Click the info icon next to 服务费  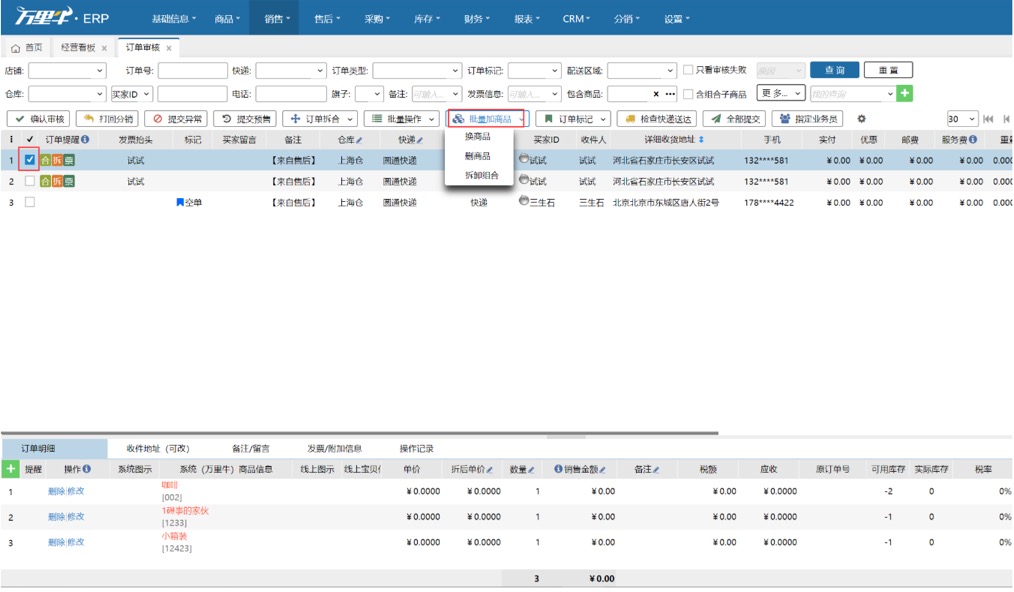click(x=973, y=140)
